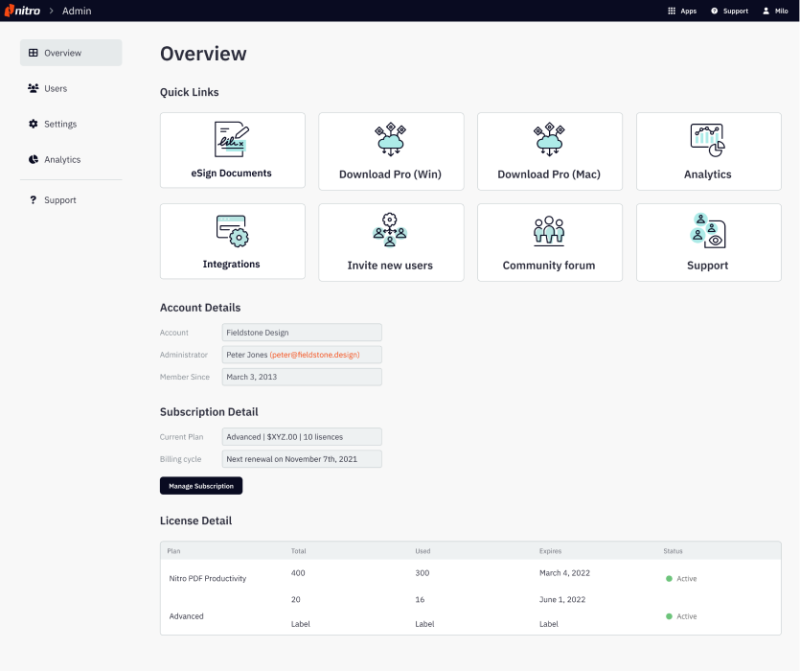Click the Download Pro (Mac) cloud icon
The width and height of the screenshot is (800, 671).
coord(549,139)
